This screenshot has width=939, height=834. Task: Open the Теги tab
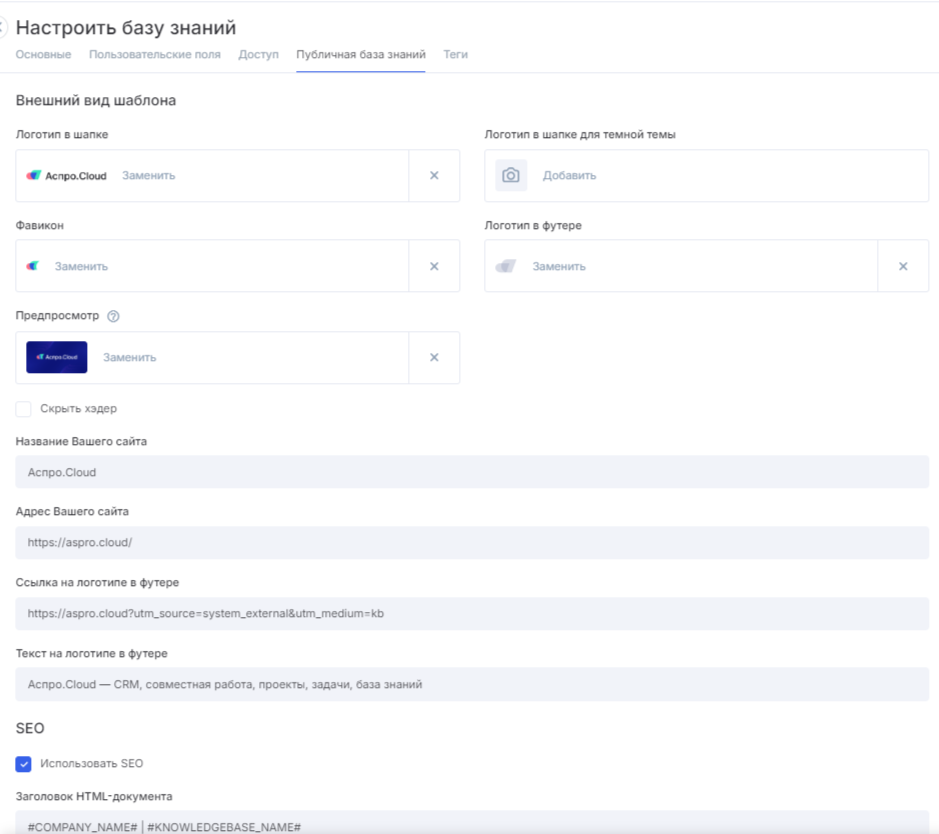455,55
